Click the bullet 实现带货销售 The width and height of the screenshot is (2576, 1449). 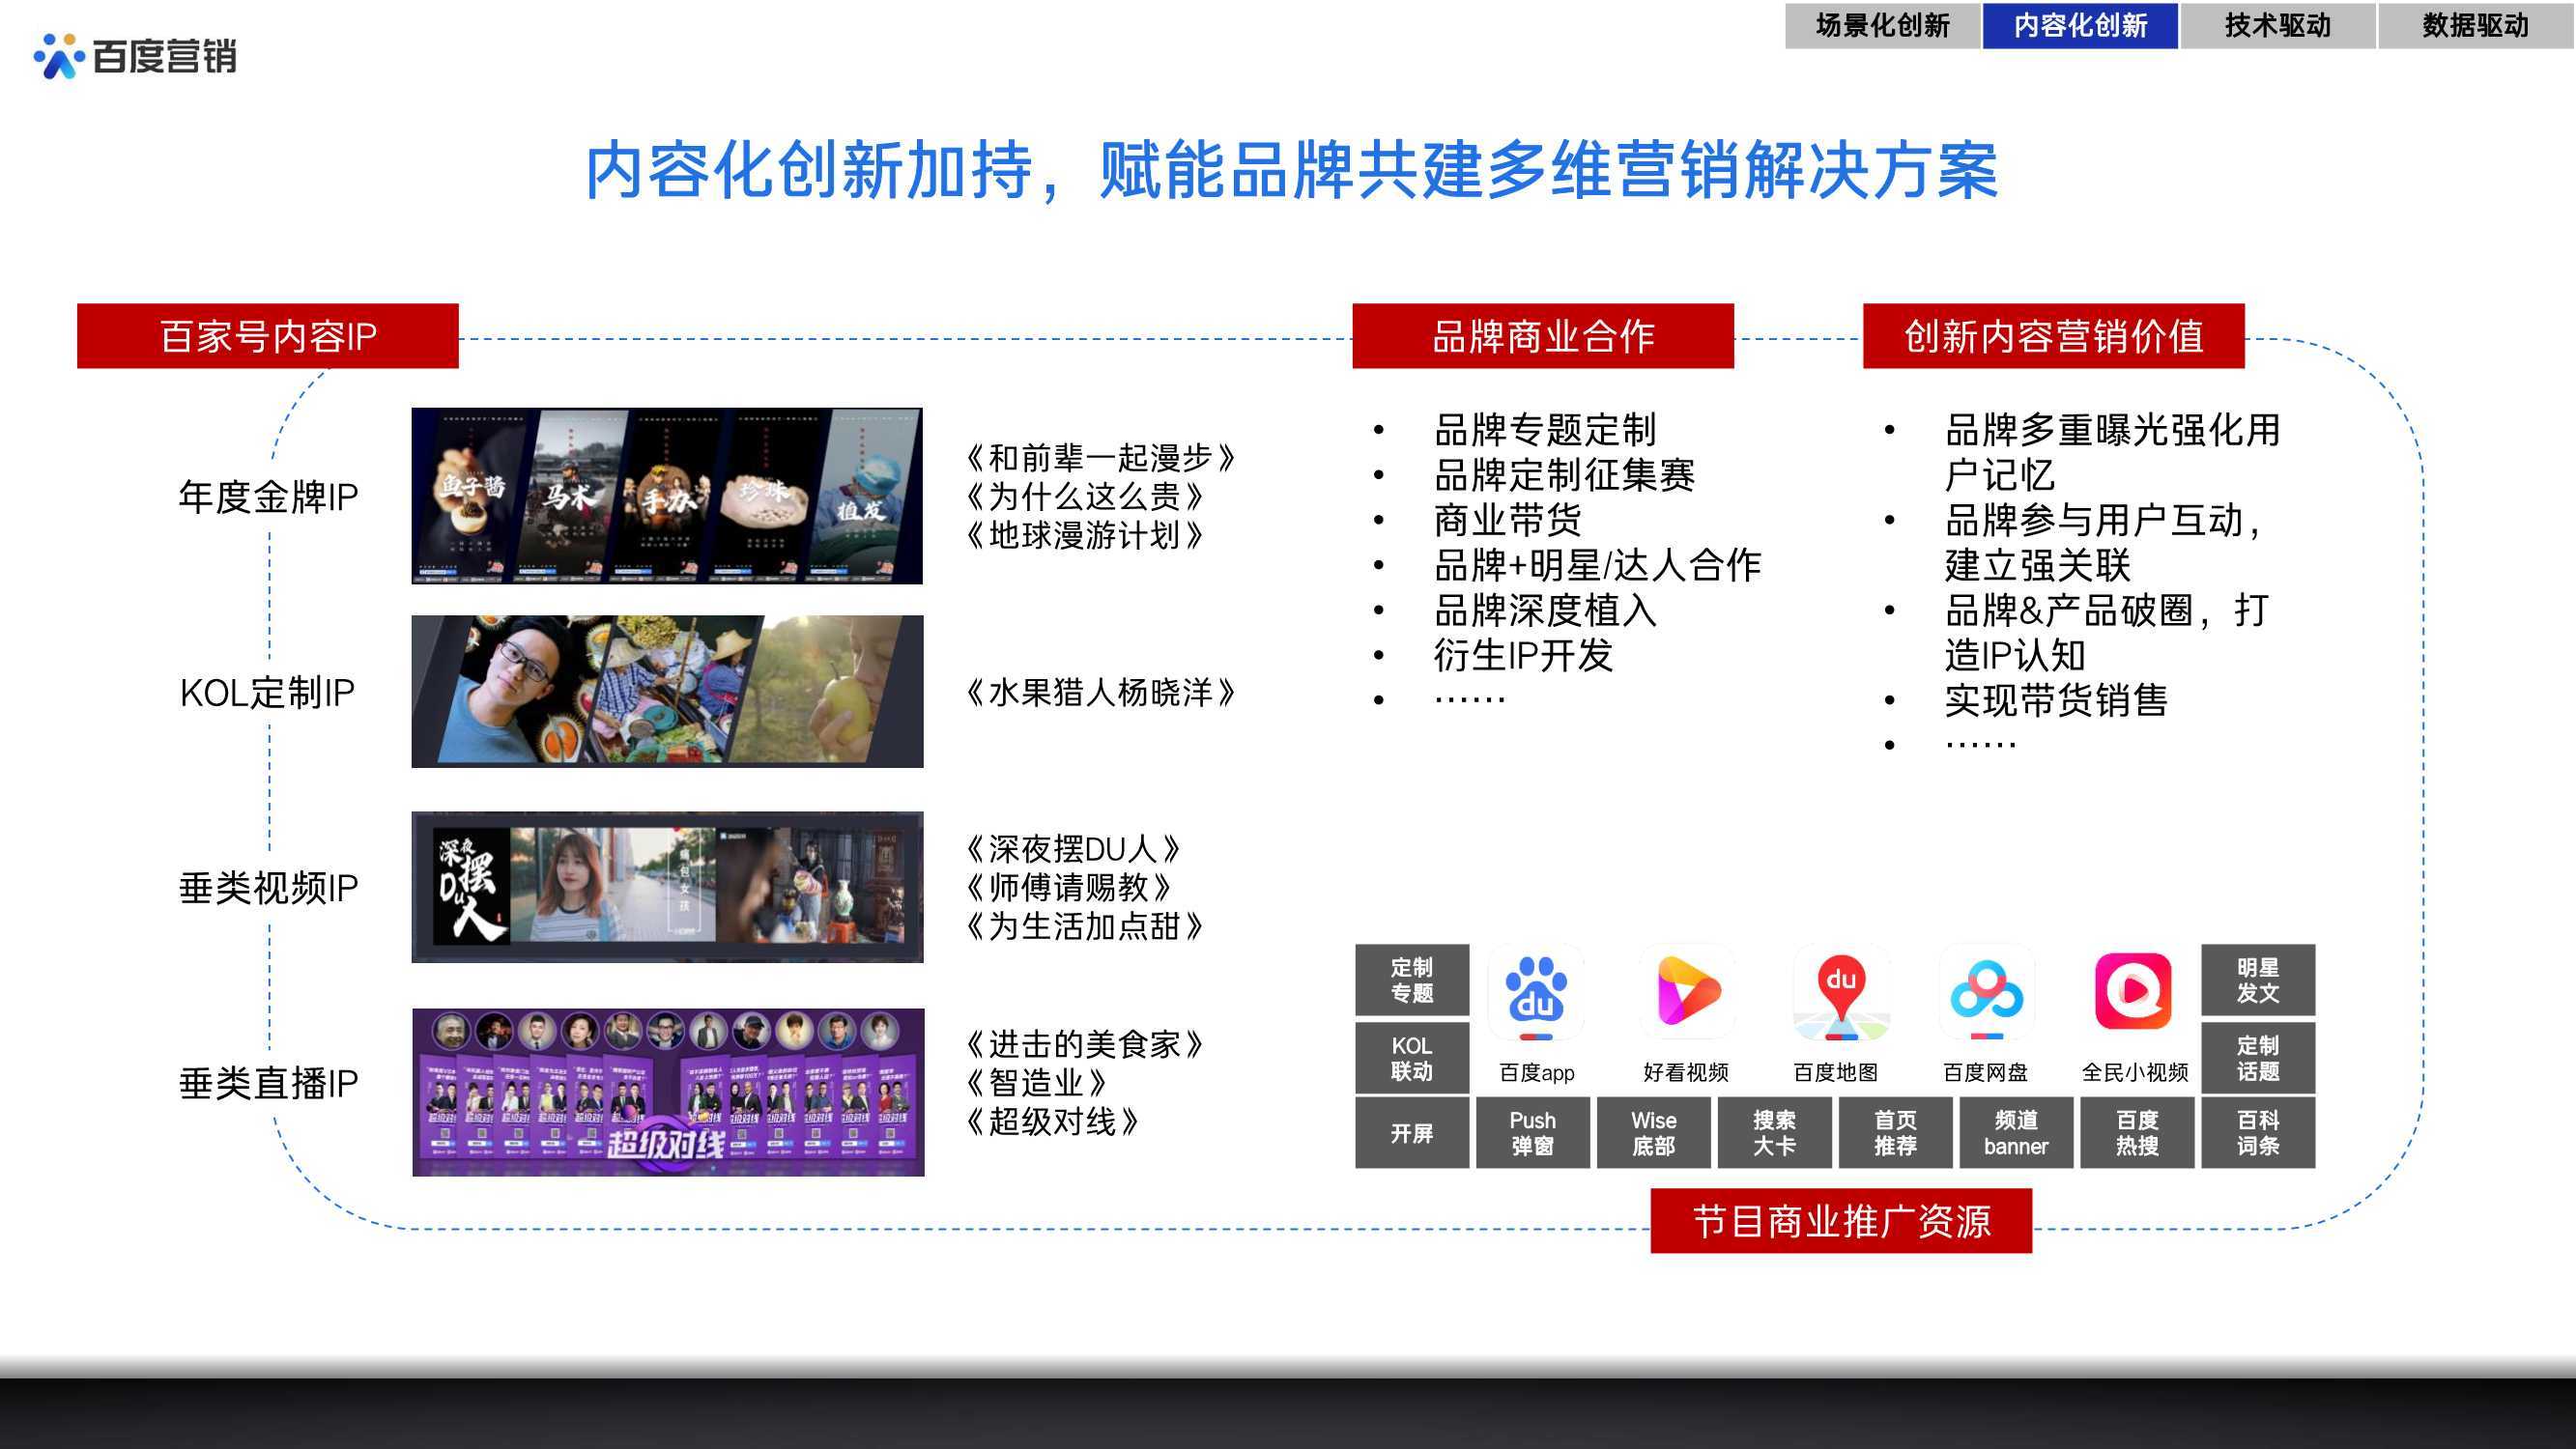2056,700
